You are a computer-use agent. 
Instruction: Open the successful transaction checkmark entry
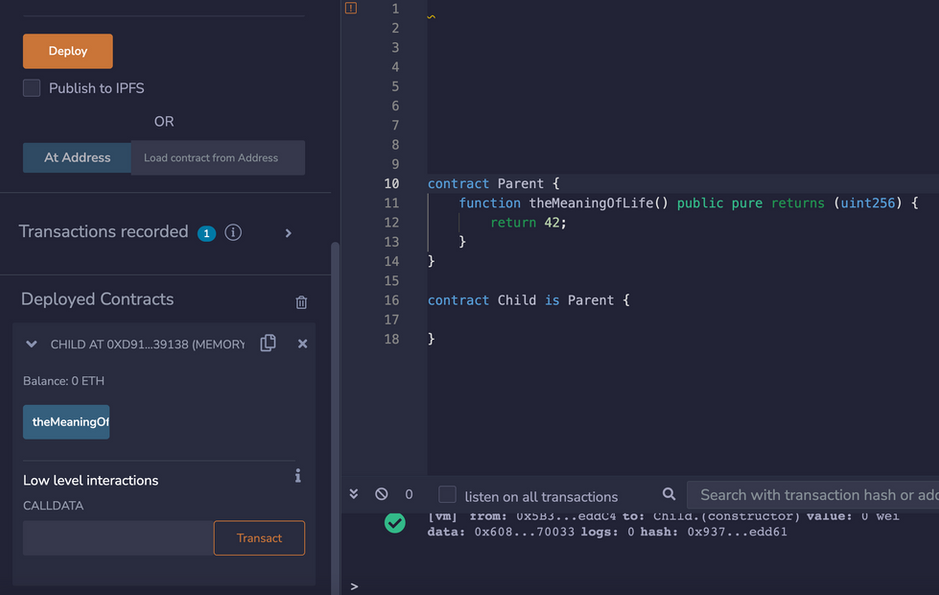click(395, 523)
